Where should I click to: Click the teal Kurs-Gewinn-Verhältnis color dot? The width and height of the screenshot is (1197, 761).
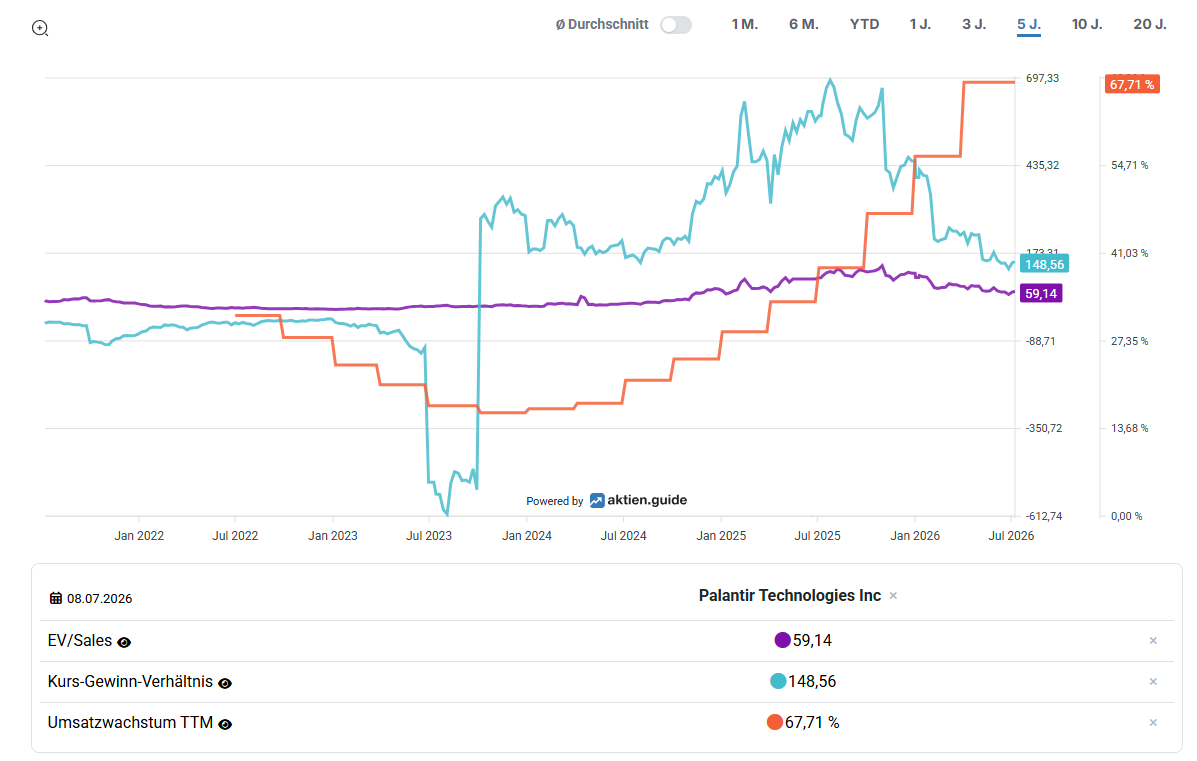click(x=778, y=682)
